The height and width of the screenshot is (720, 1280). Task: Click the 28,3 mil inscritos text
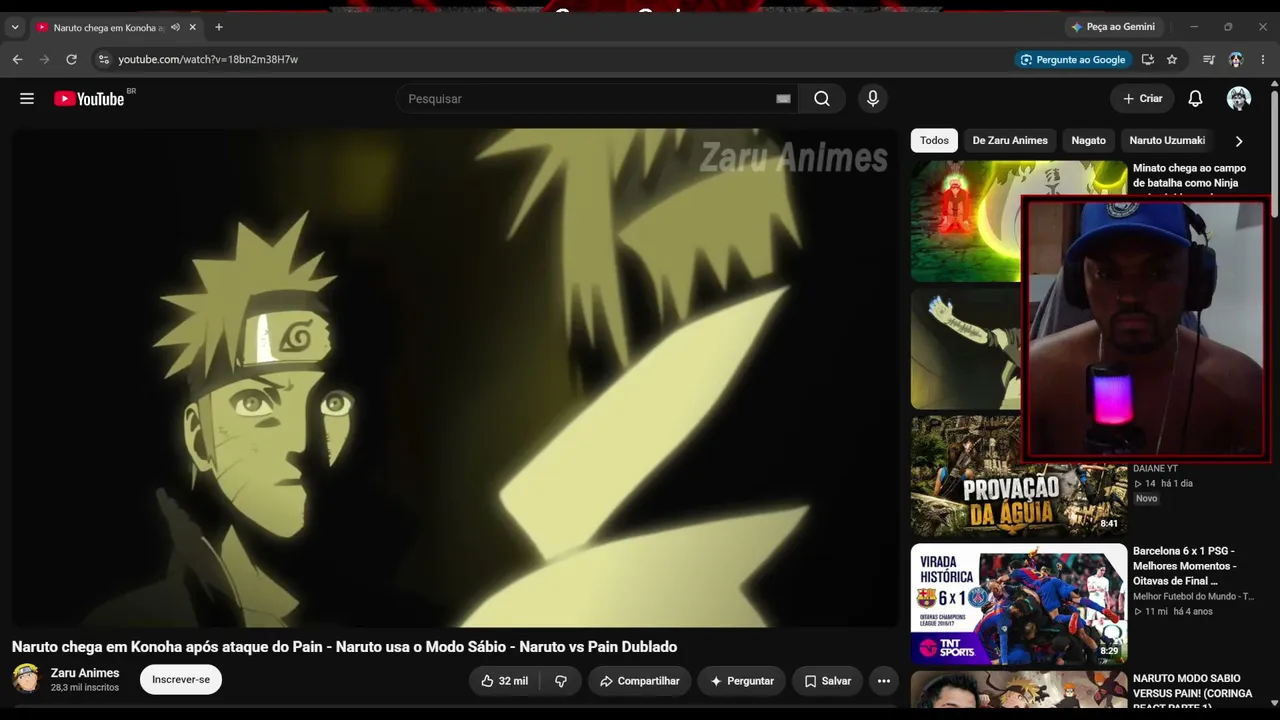[x=85, y=688]
